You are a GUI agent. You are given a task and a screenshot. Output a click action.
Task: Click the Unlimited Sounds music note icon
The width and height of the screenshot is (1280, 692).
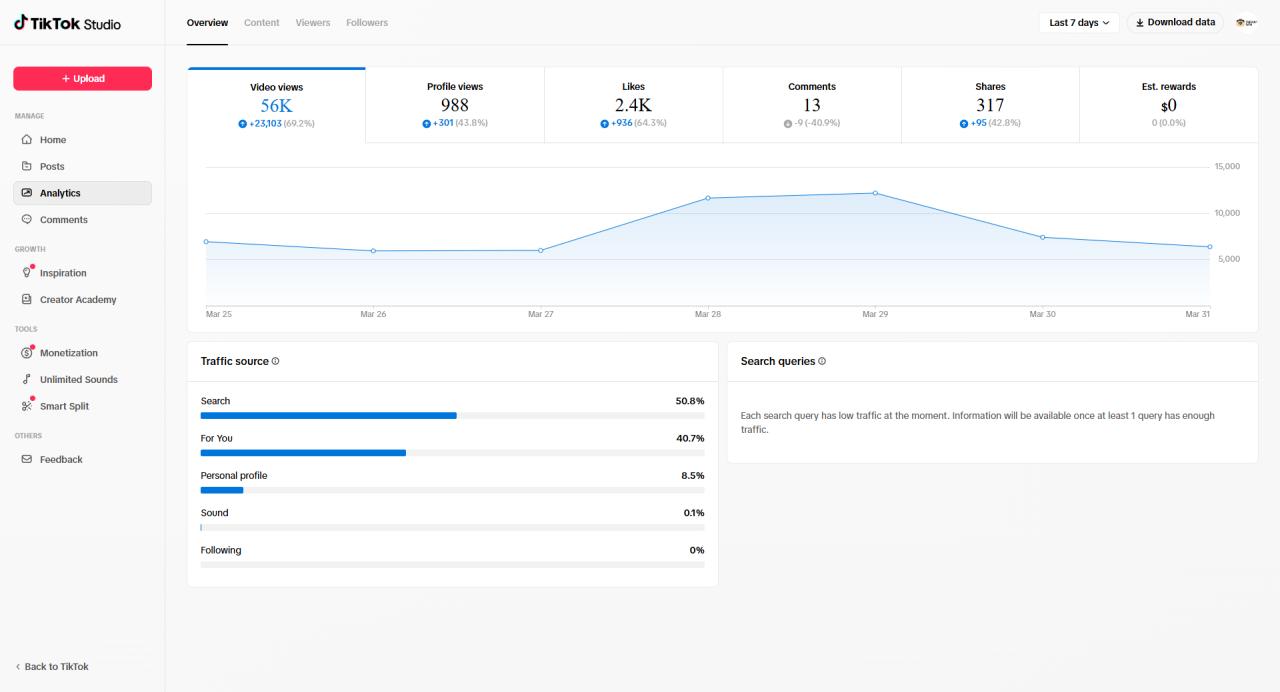coord(27,379)
